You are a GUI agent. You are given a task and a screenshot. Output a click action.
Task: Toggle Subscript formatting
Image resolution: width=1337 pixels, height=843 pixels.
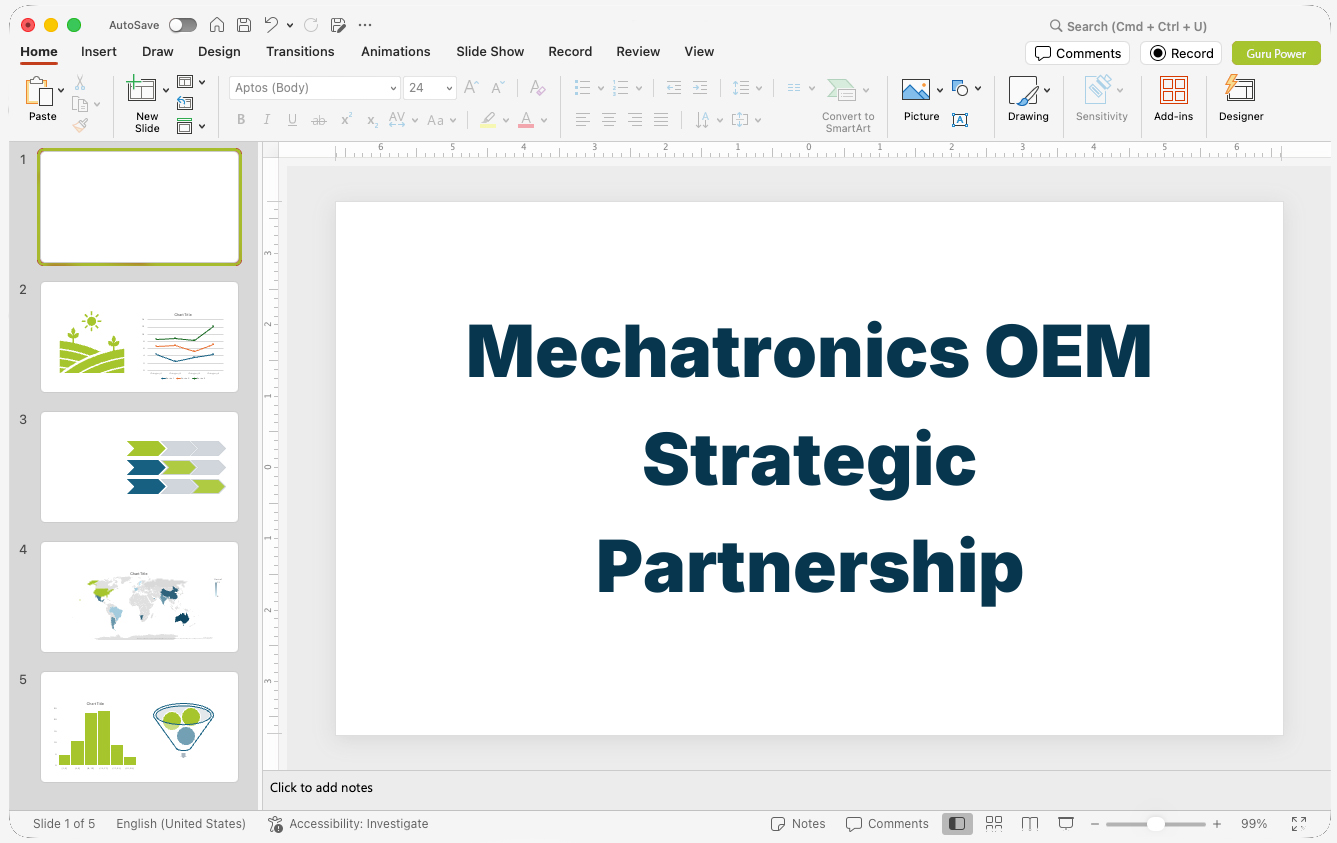372,120
